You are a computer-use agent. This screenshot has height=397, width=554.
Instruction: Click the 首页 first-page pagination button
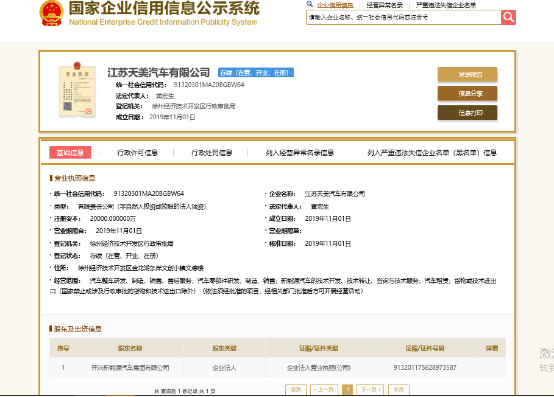[296, 390]
